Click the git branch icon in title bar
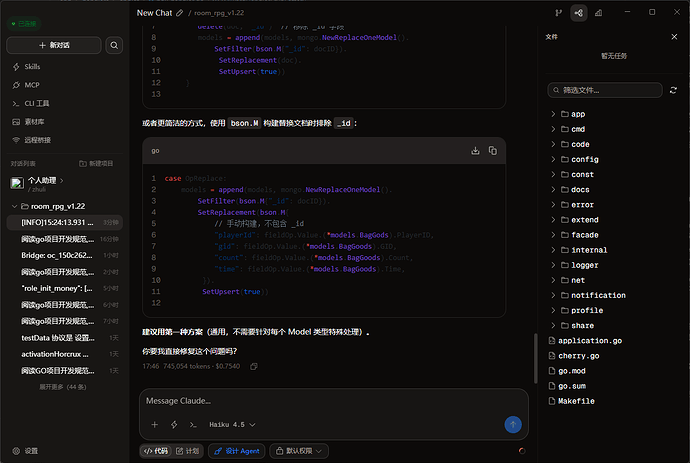 tap(558, 13)
